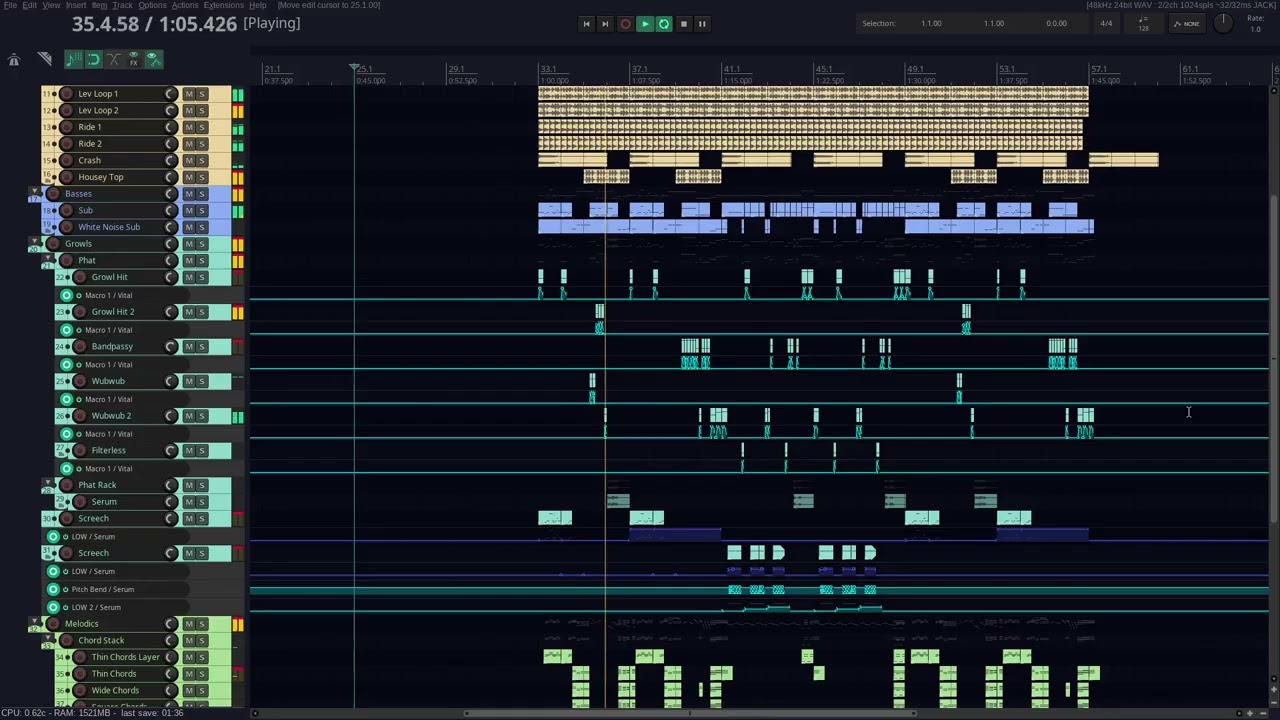Screen dimensions: 1280x720
Task: Mute the Wubwub track
Action: (x=189, y=382)
